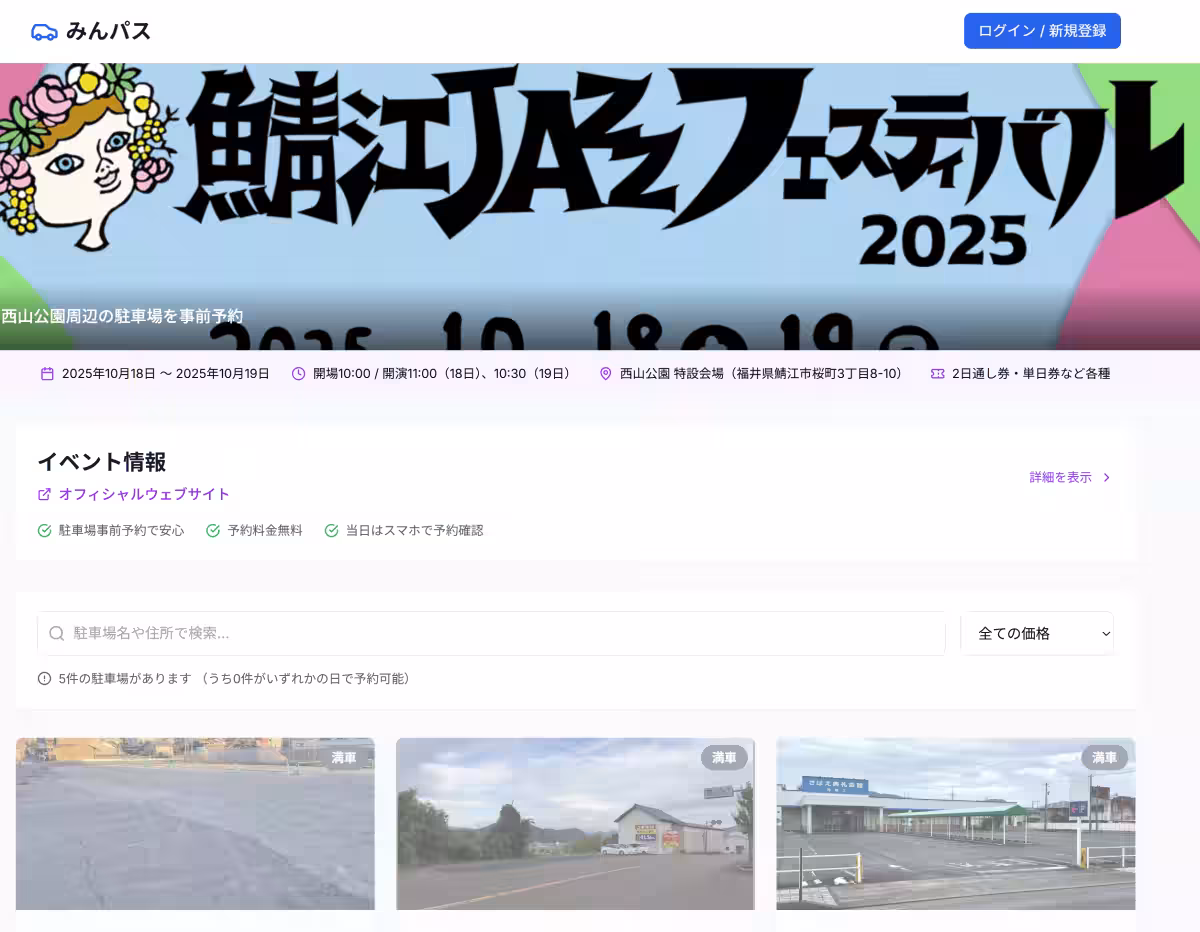The width and height of the screenshot is (1200, 932).
Task: Click the calendar icon beside event dates
Action: pos(47,374)
